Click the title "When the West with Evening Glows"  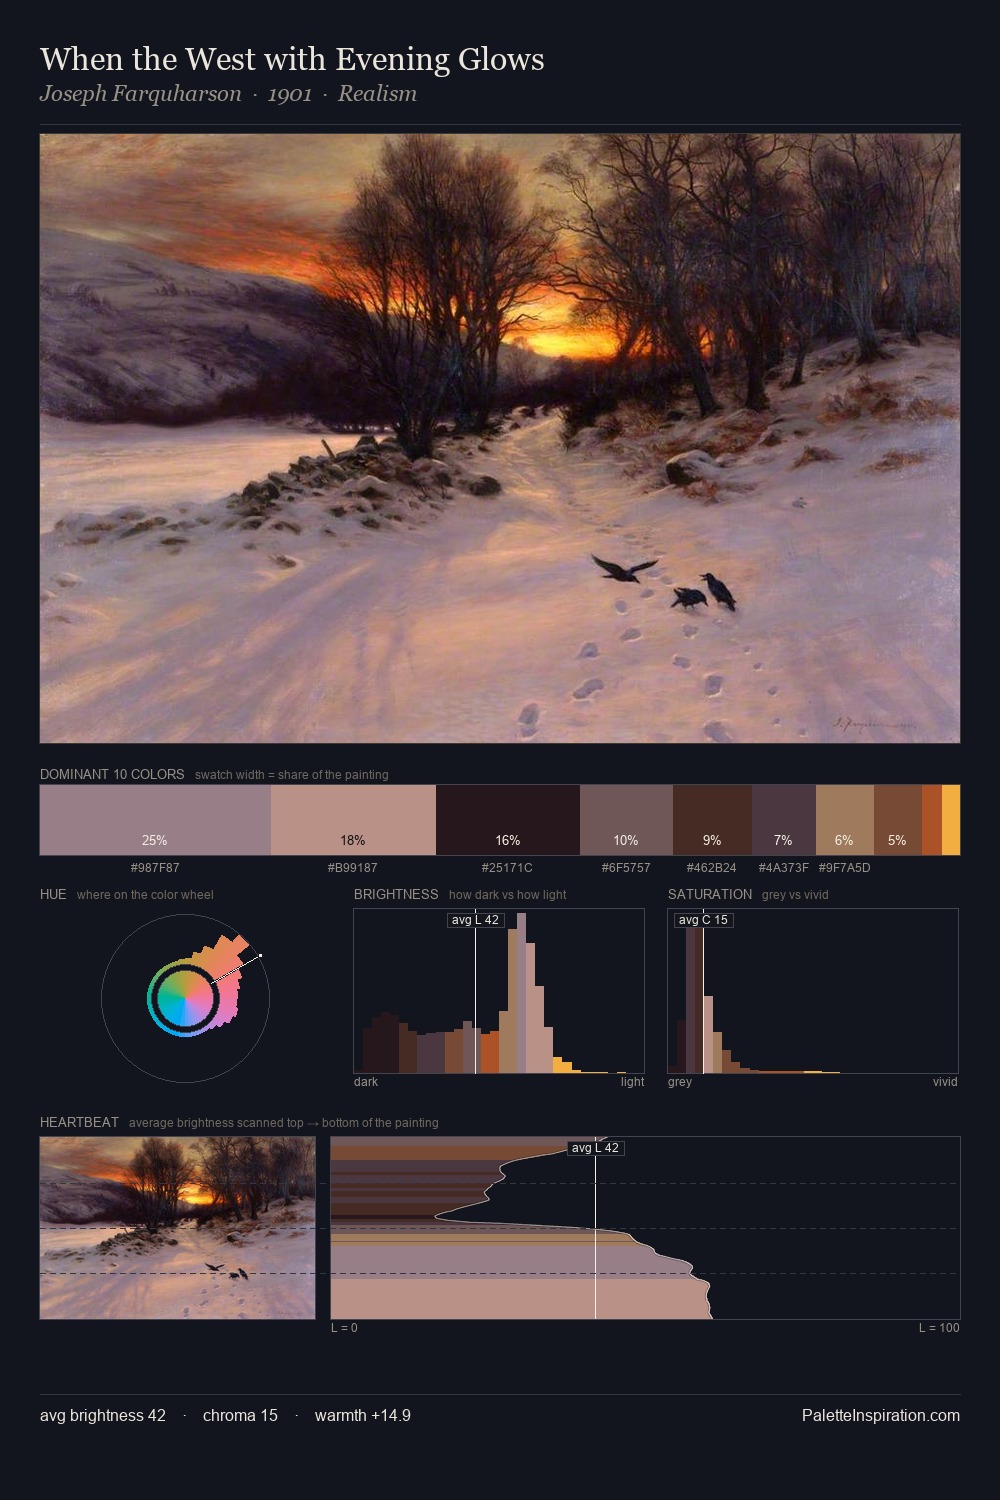292,60
